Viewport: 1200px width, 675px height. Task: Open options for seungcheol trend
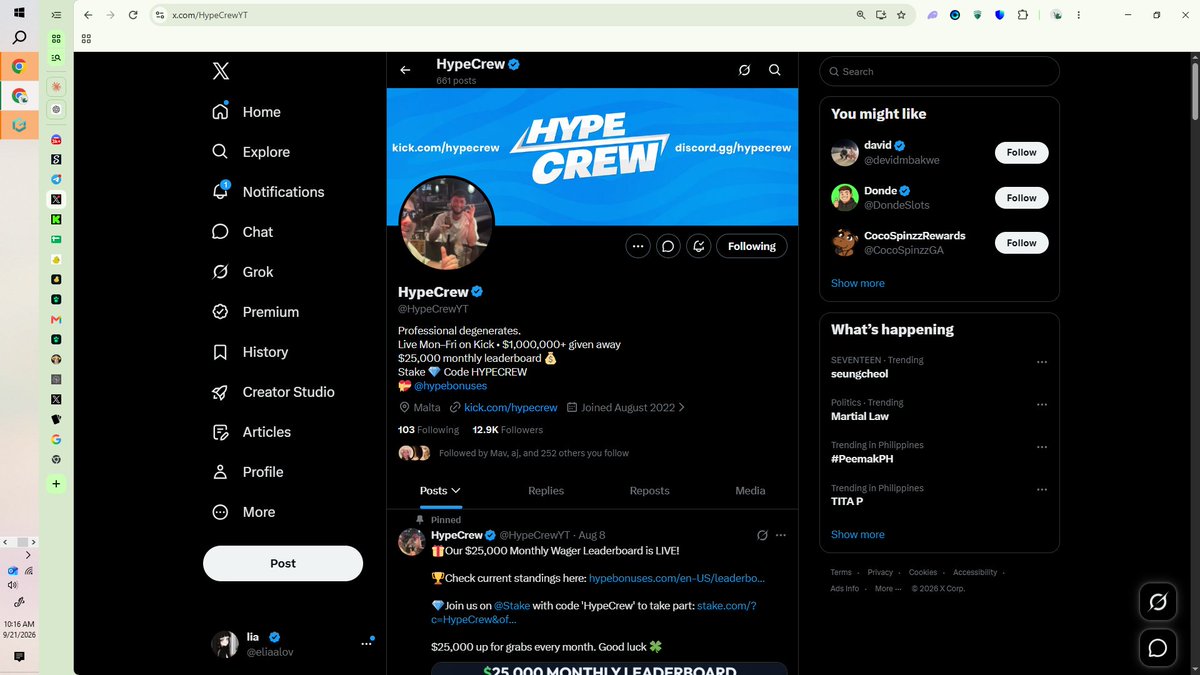[1042, 362]
